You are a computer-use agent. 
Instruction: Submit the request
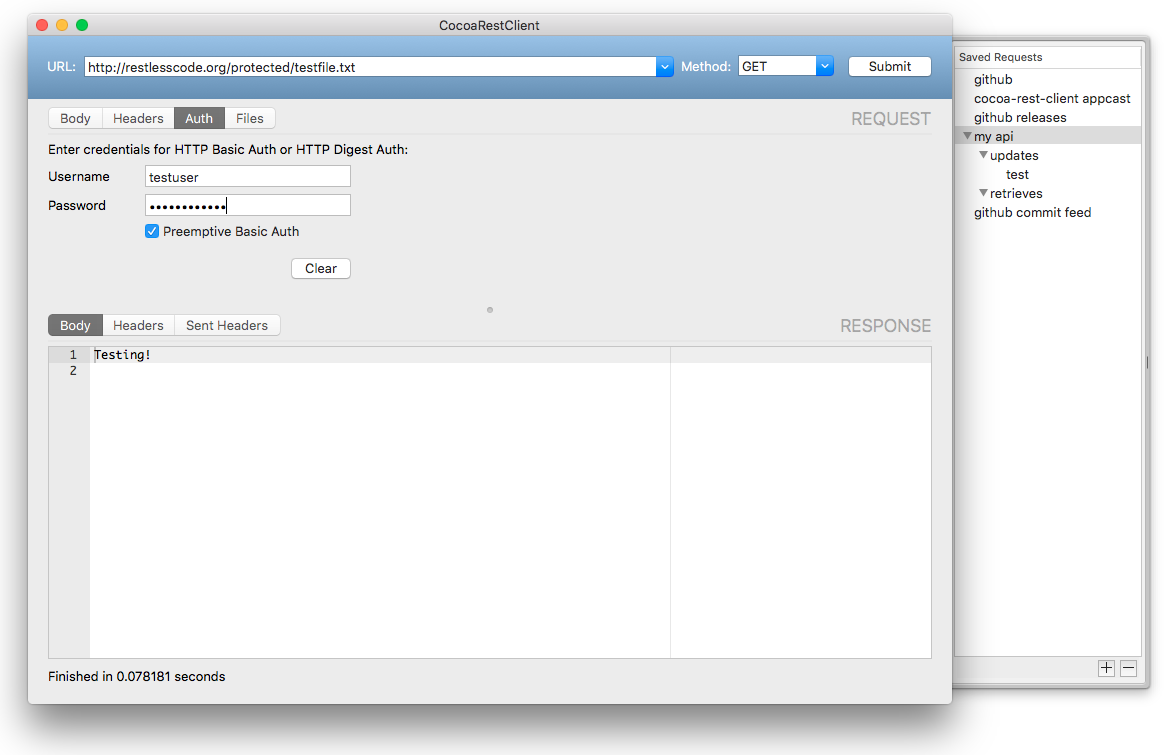click(x=889, y=66)
